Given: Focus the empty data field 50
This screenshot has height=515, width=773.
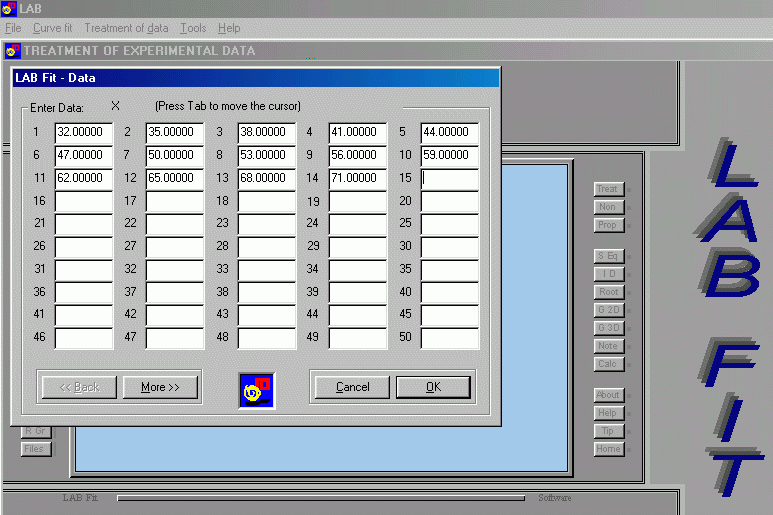Looking at the screenshot, I should pyautogui.click(x=450, y=339).
